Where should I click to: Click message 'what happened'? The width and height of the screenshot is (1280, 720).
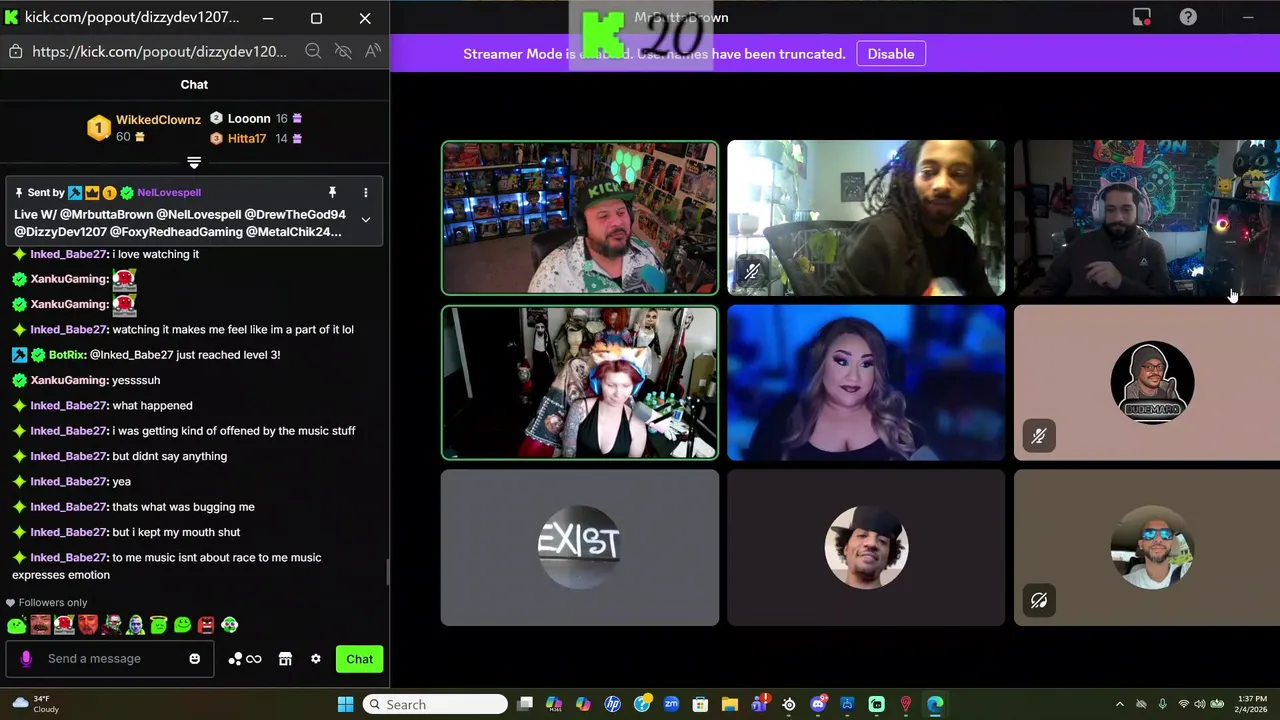click(x=152, y=406)
